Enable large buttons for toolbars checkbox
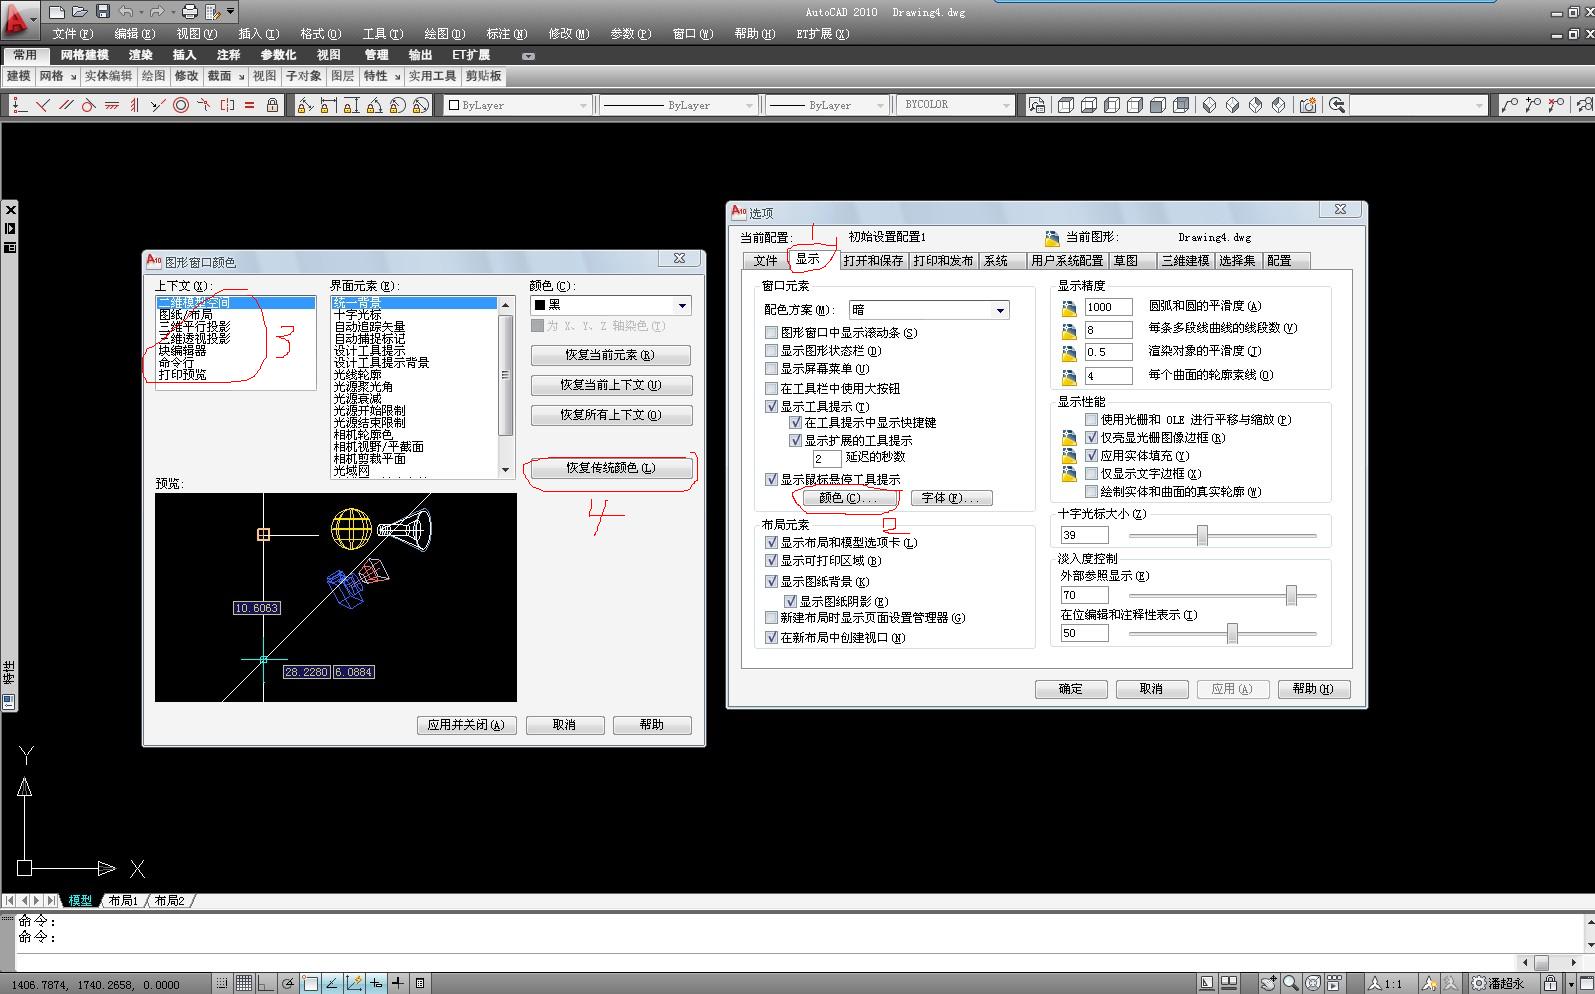Screen dimensions: 1595x994 (x=771, y=388)
